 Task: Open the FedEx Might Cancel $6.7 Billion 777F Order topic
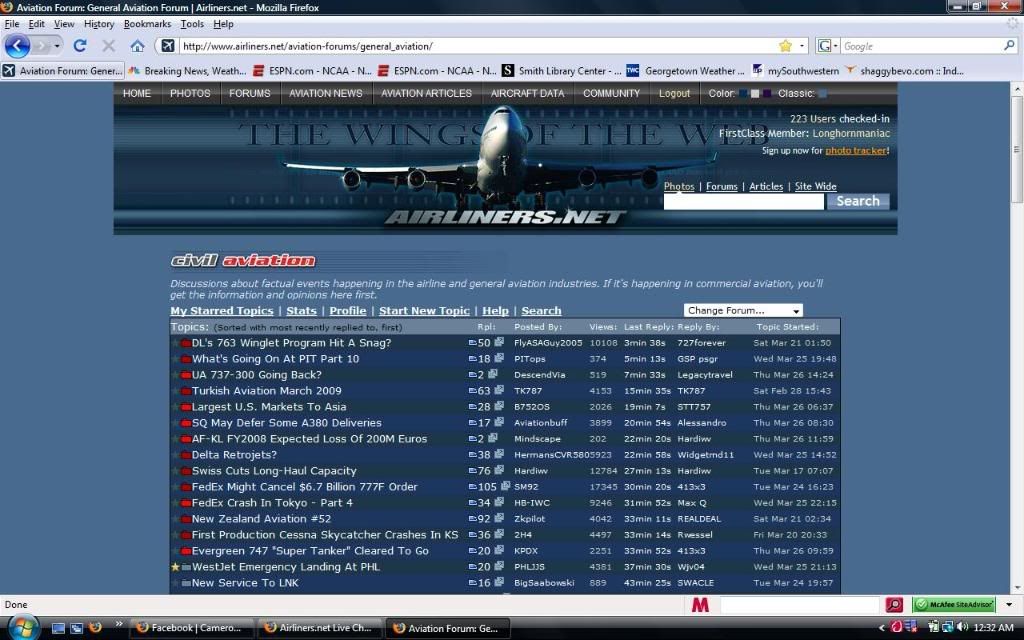[x=304, y=487]
